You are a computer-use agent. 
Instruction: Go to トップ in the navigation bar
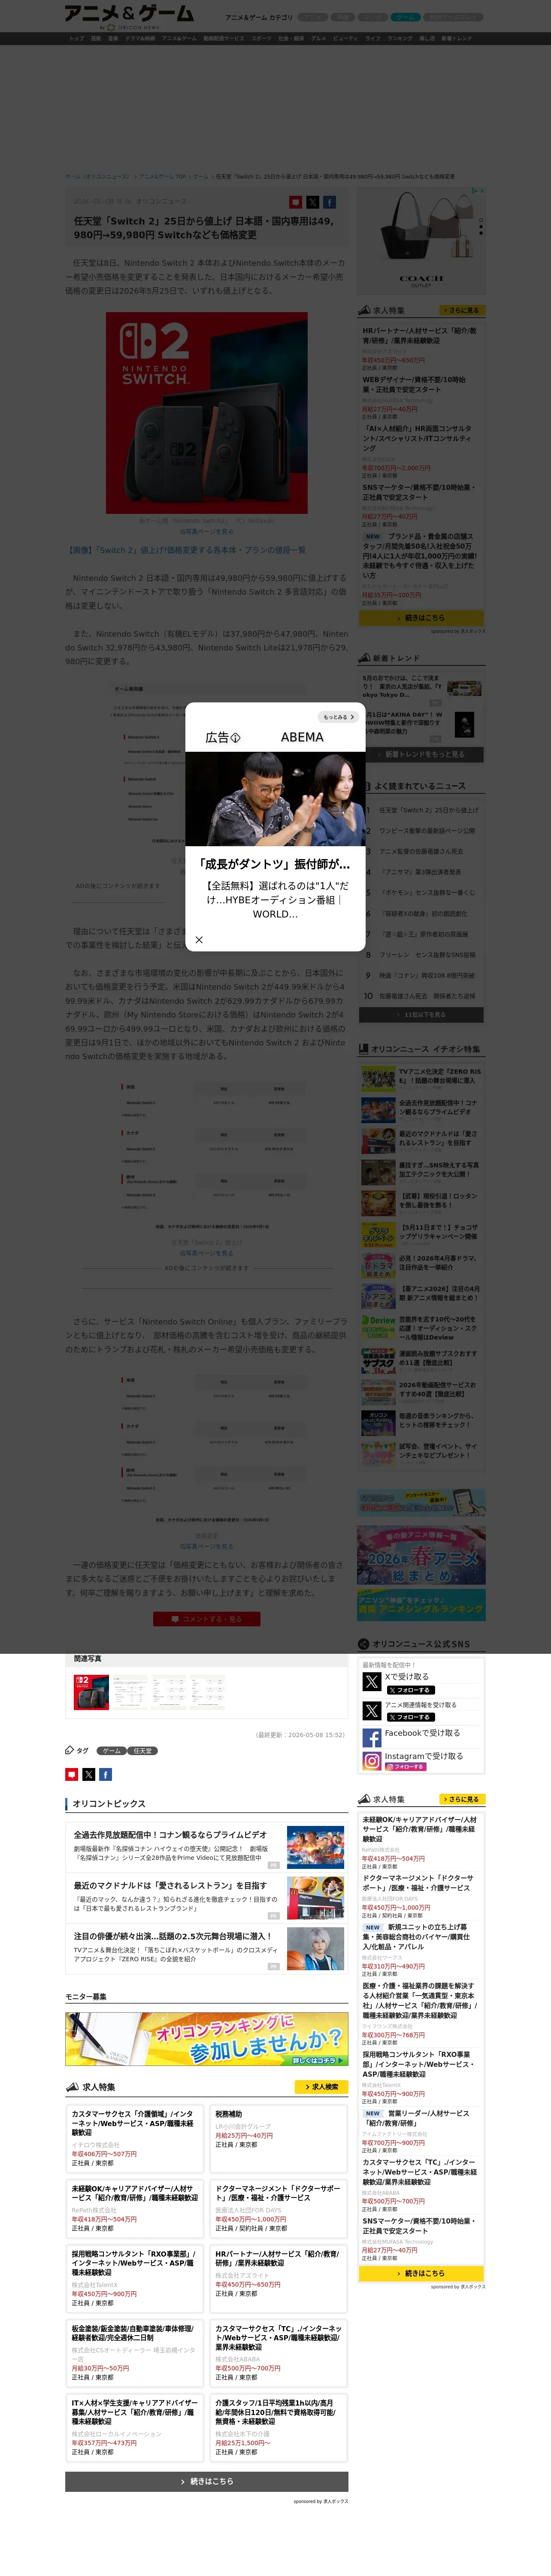pyautogui.click(x=77, y=39)
